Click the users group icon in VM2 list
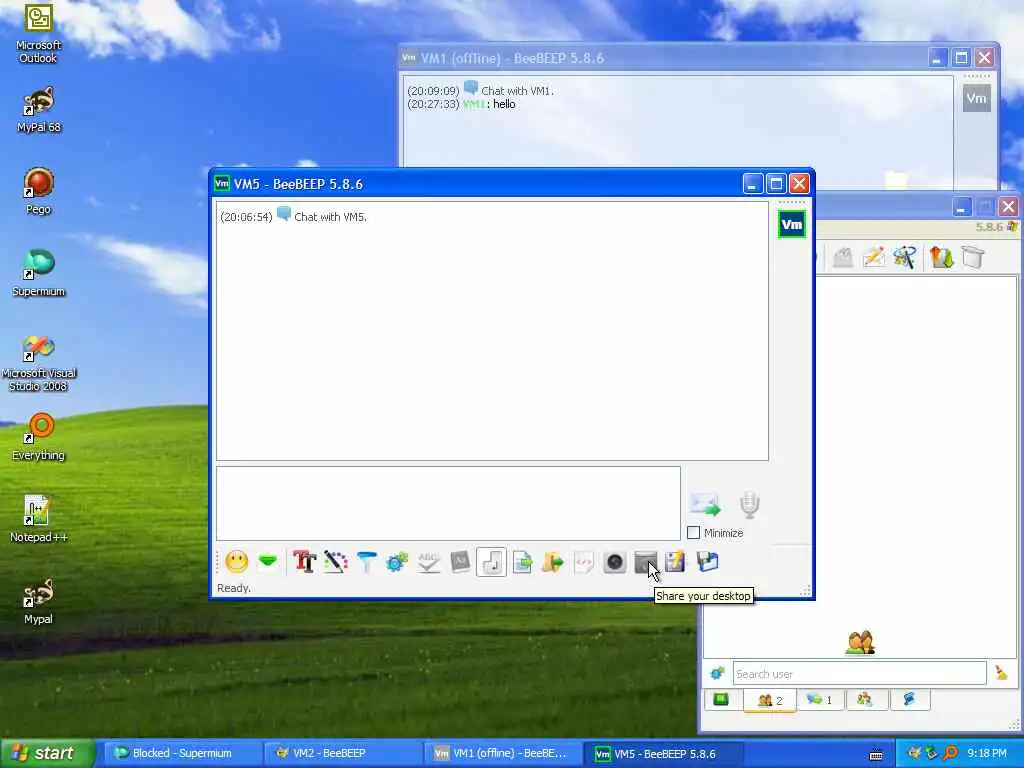Screen dimensions: 1024x768 click(x=859, y=643)
